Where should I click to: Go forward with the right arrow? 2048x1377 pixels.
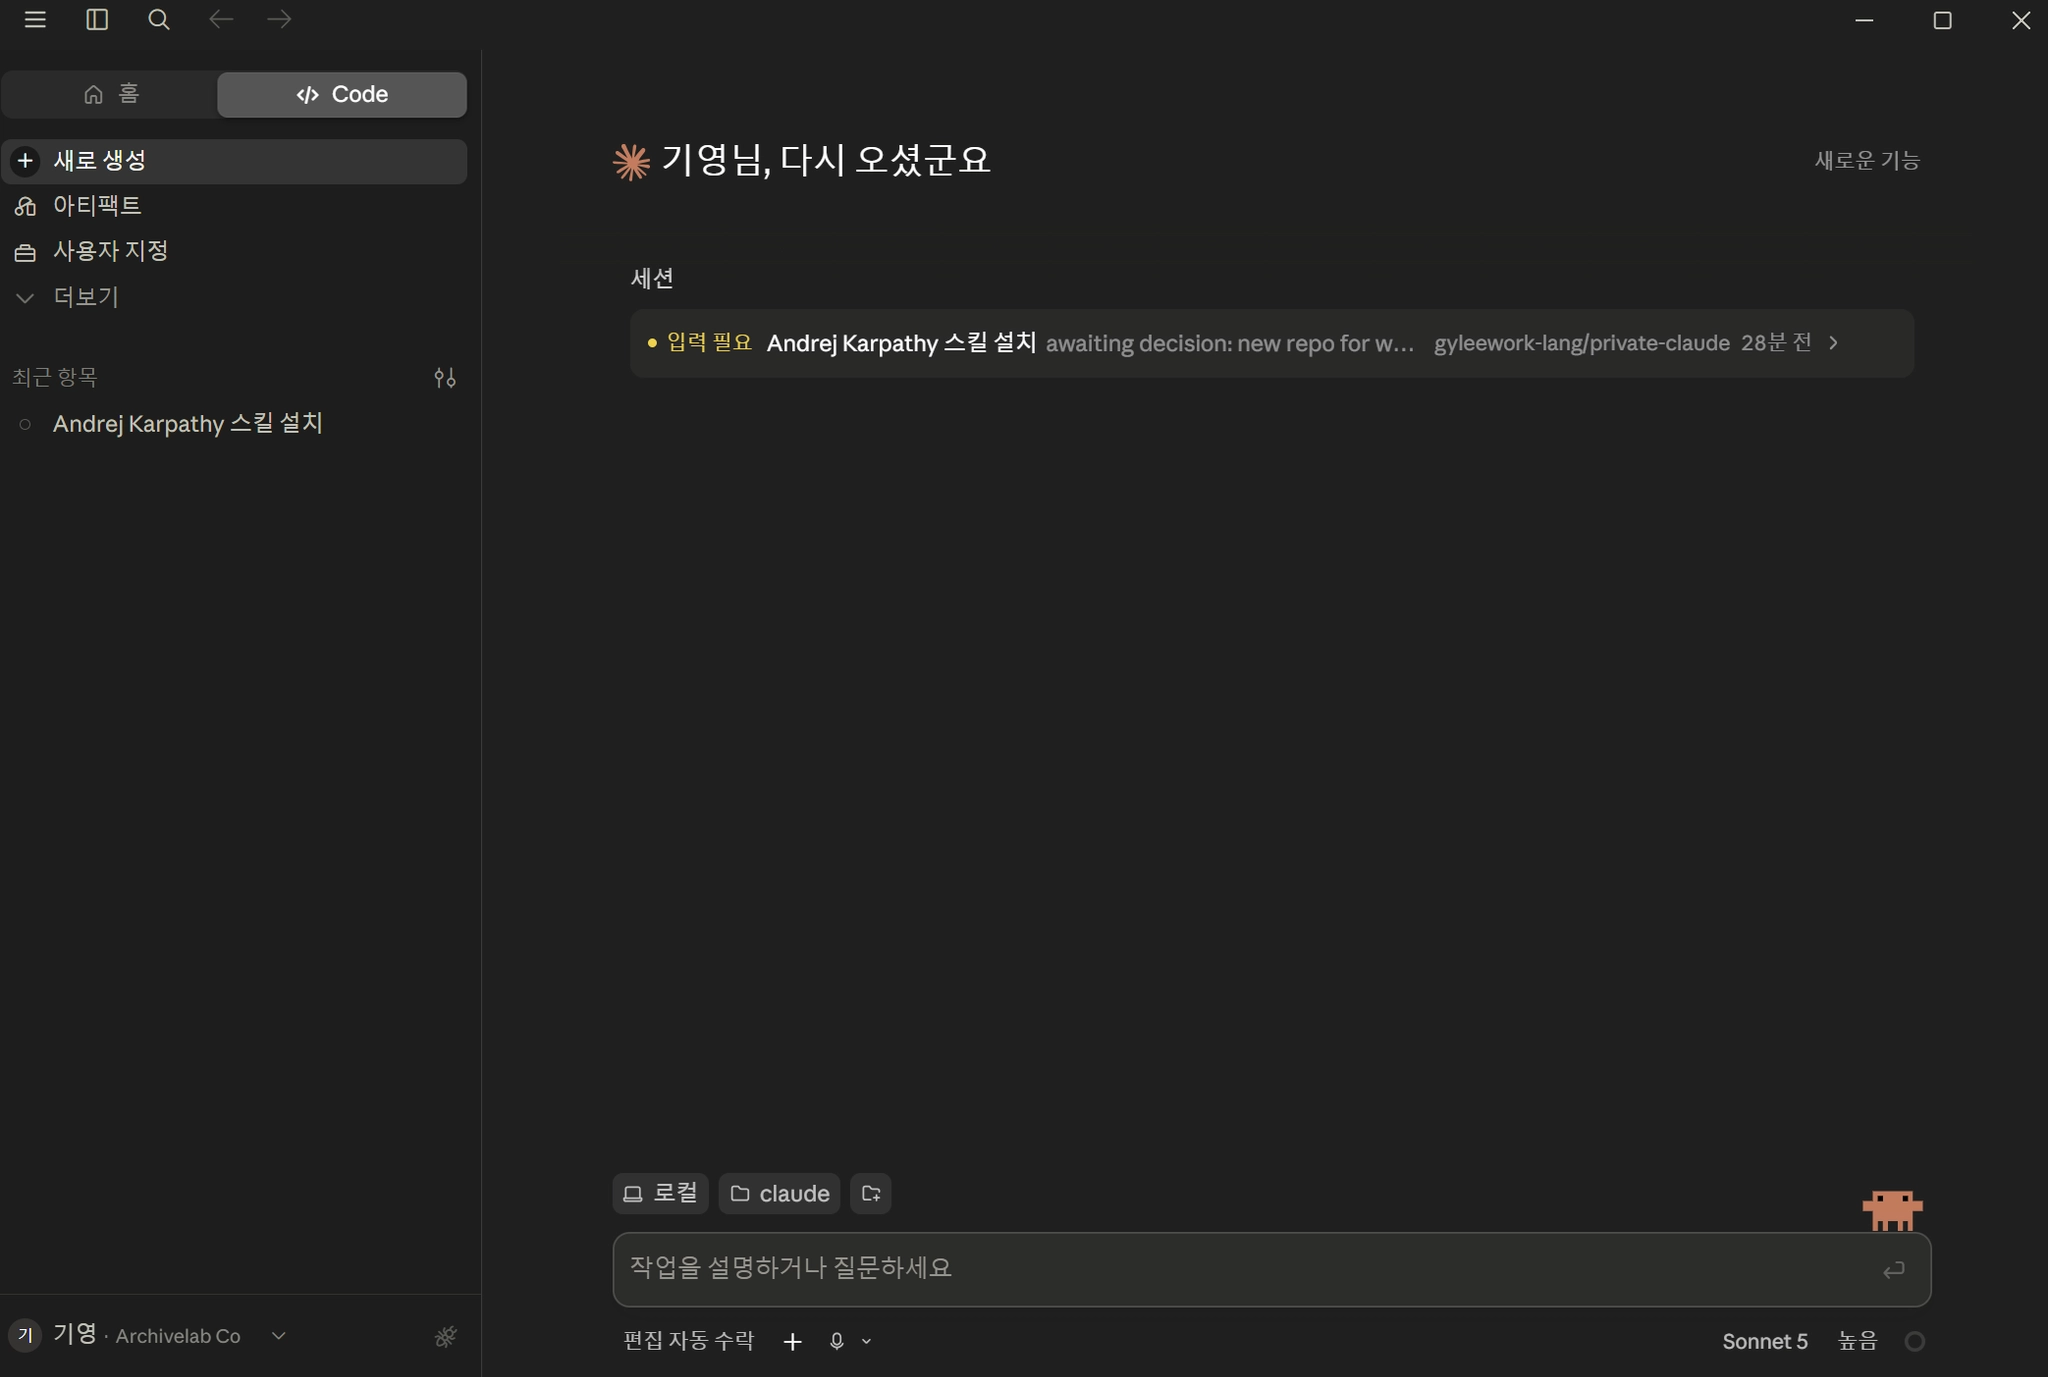280,20
